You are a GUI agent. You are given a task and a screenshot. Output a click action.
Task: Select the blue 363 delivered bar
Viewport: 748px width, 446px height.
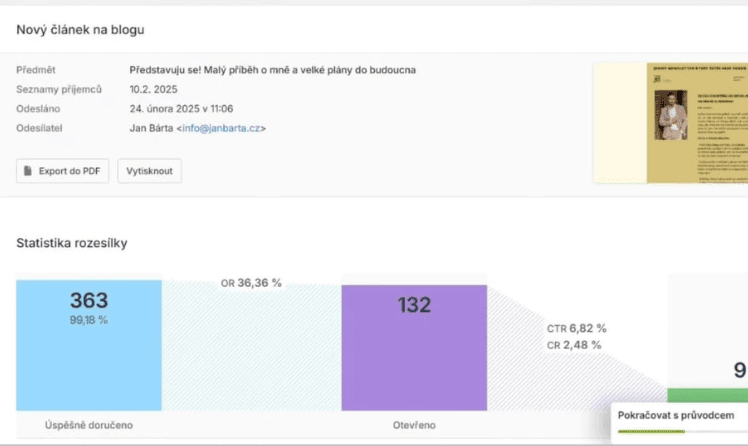(x=89, y=345)
